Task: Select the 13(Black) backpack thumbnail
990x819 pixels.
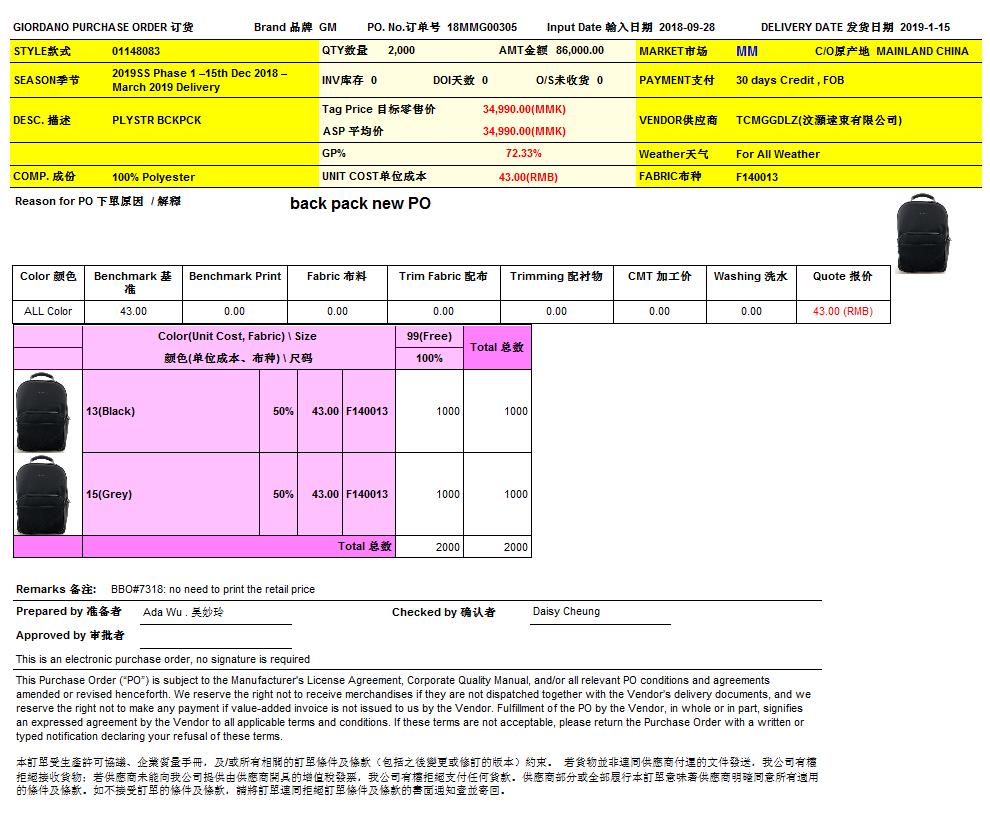Action: click(x=42, y=411)
